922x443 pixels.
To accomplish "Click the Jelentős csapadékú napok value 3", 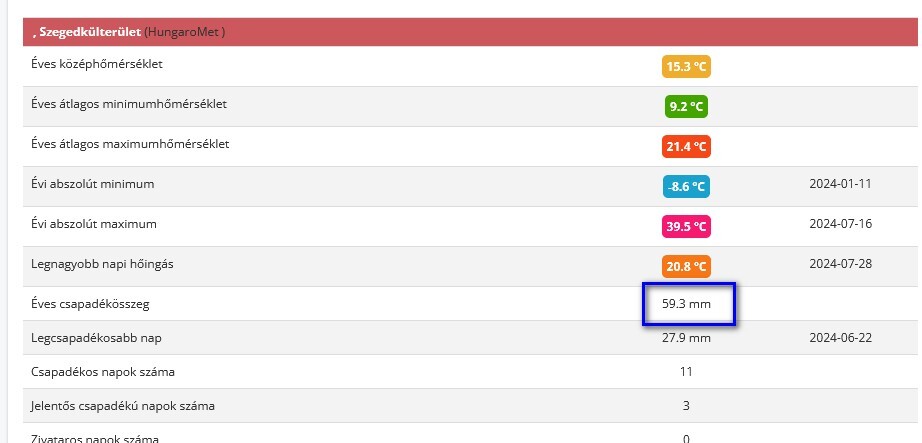I will pos(686,406).
